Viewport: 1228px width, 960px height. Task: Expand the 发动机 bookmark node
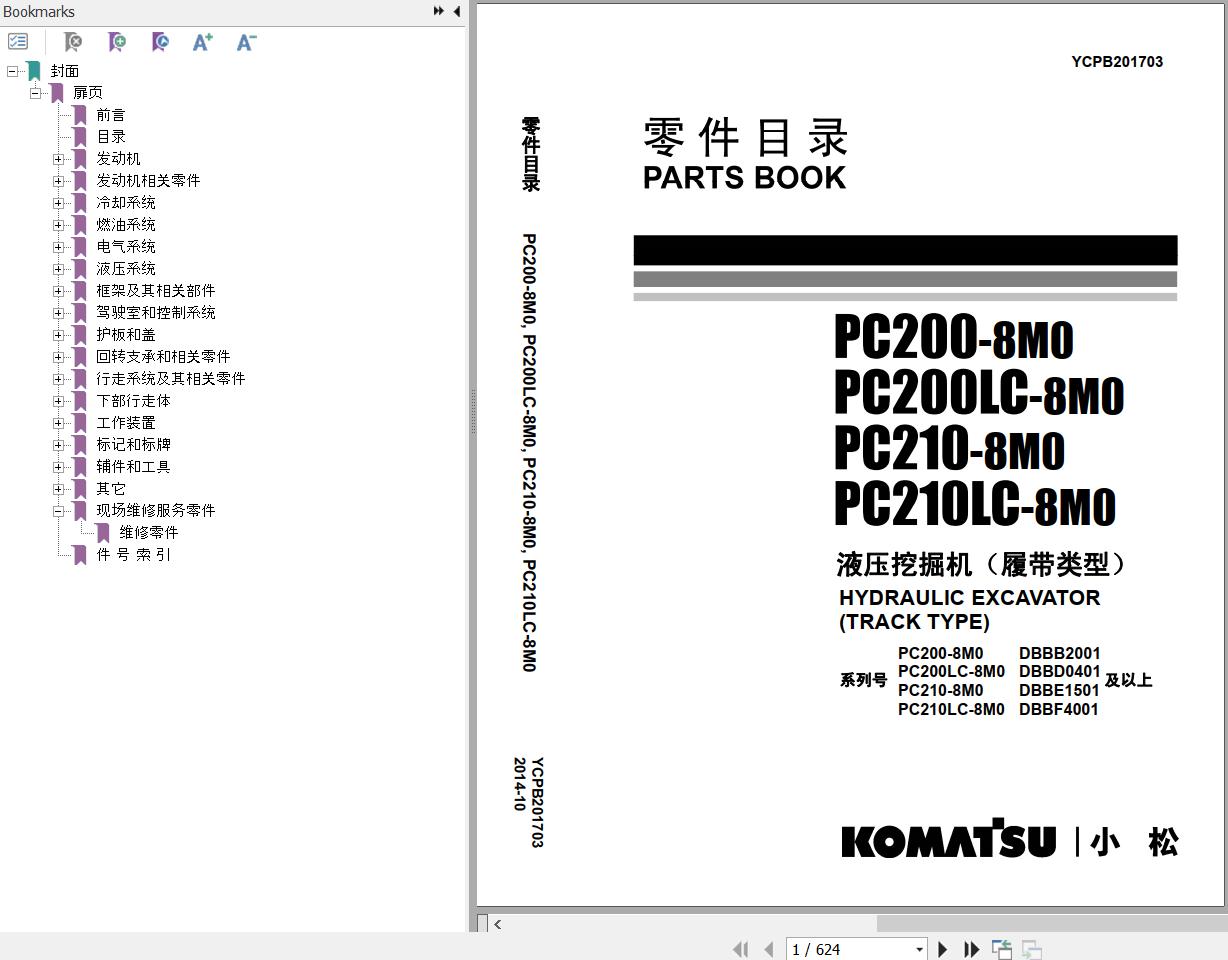(x=58, y=159)
